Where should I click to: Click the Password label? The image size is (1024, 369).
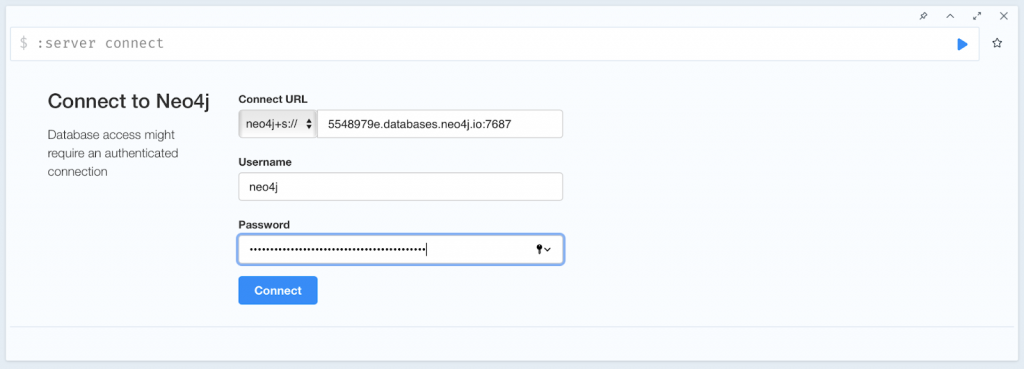pyautogui.click(x=264, y=225)
